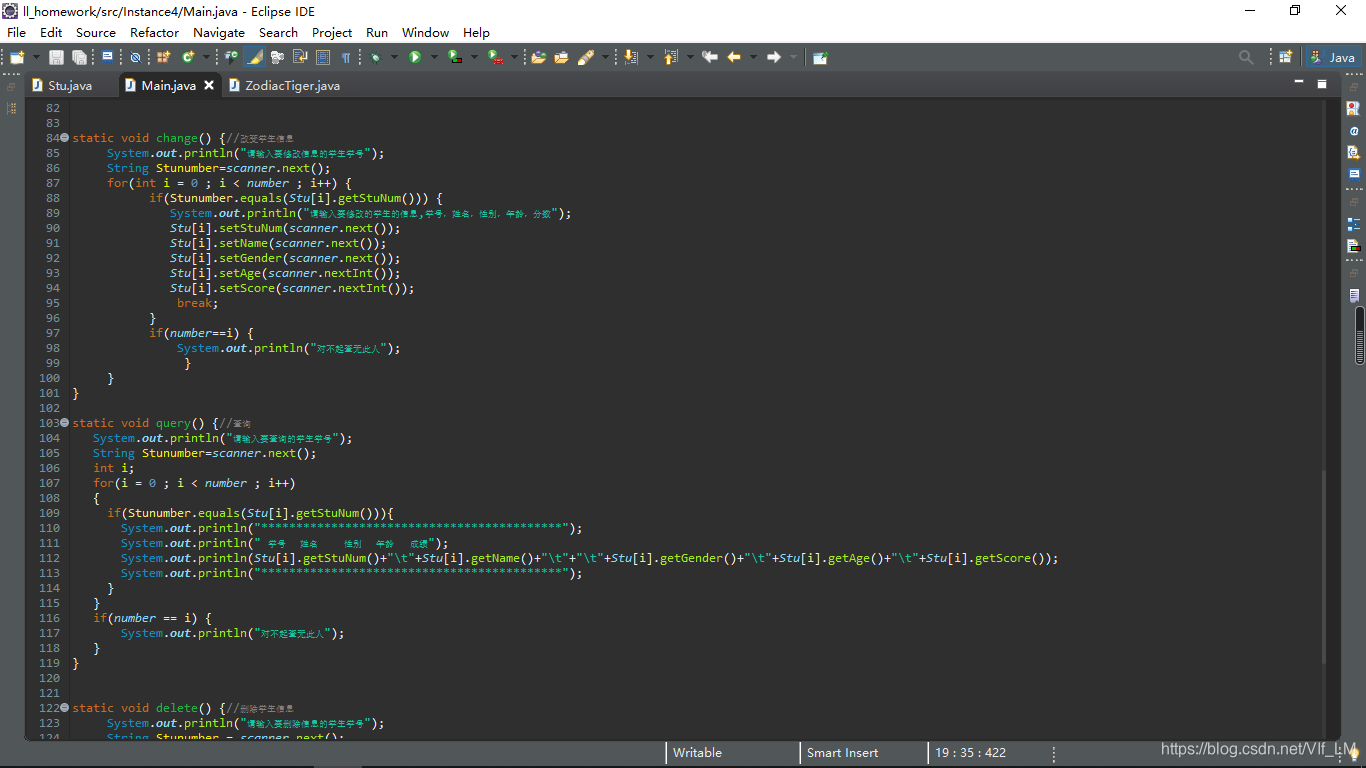Collapse the change() method at line 84

tap(64, 138)
